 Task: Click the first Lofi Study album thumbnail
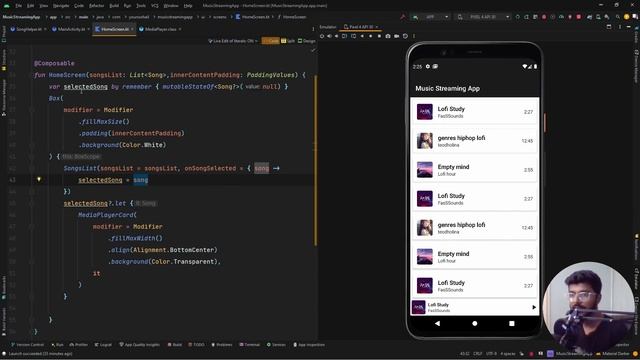424,112
